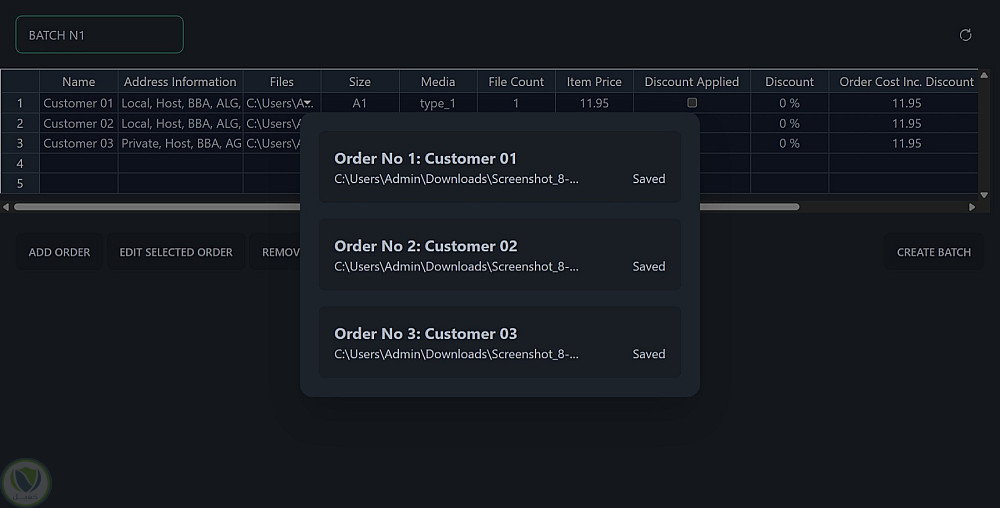Image resolution: width=1000 pixels, height=508 pixels.
Task: Click the green logo badge in corner
Action: [x=26, y=482]
